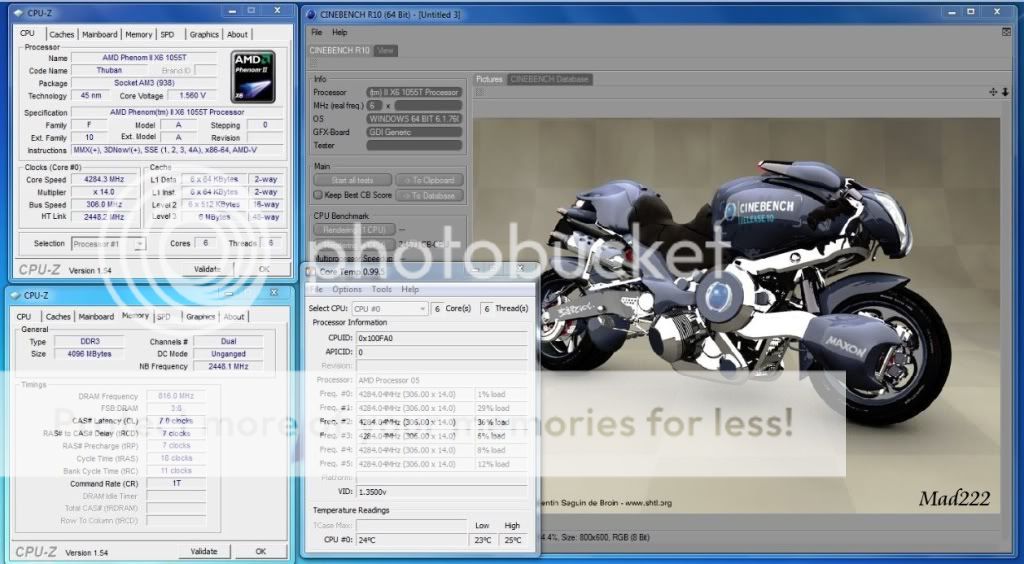Toggle the Keep Best CB Score checkbox

click(318, 195)
